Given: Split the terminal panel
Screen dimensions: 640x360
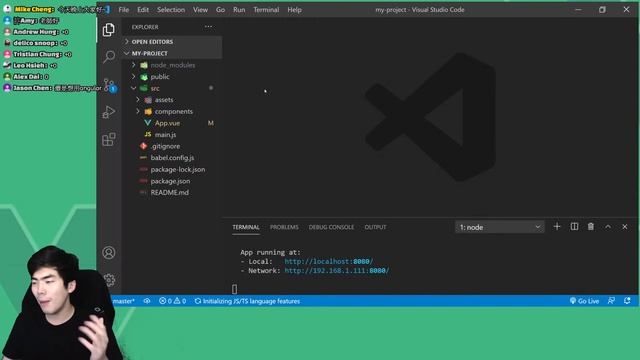Looking at the screenshot, I should tap(574, 227).
